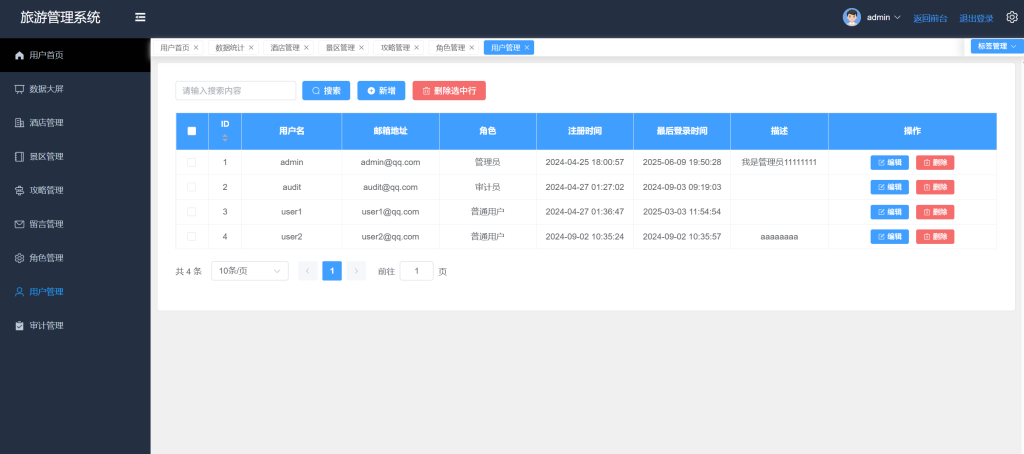Check the checkbox for the audit row
Viewport: 1024px width, 454px height.
(191, 187)
